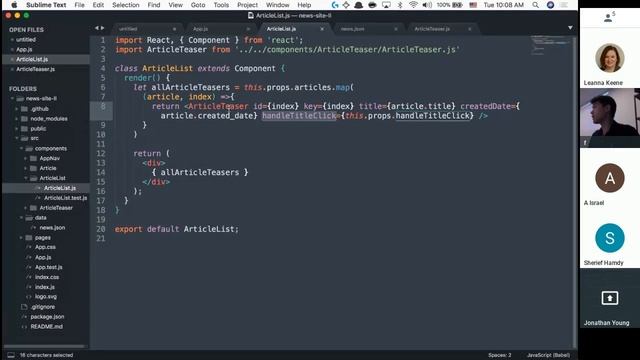Open ArticleList.test.js in the sidebar

[x=65, y=198]
